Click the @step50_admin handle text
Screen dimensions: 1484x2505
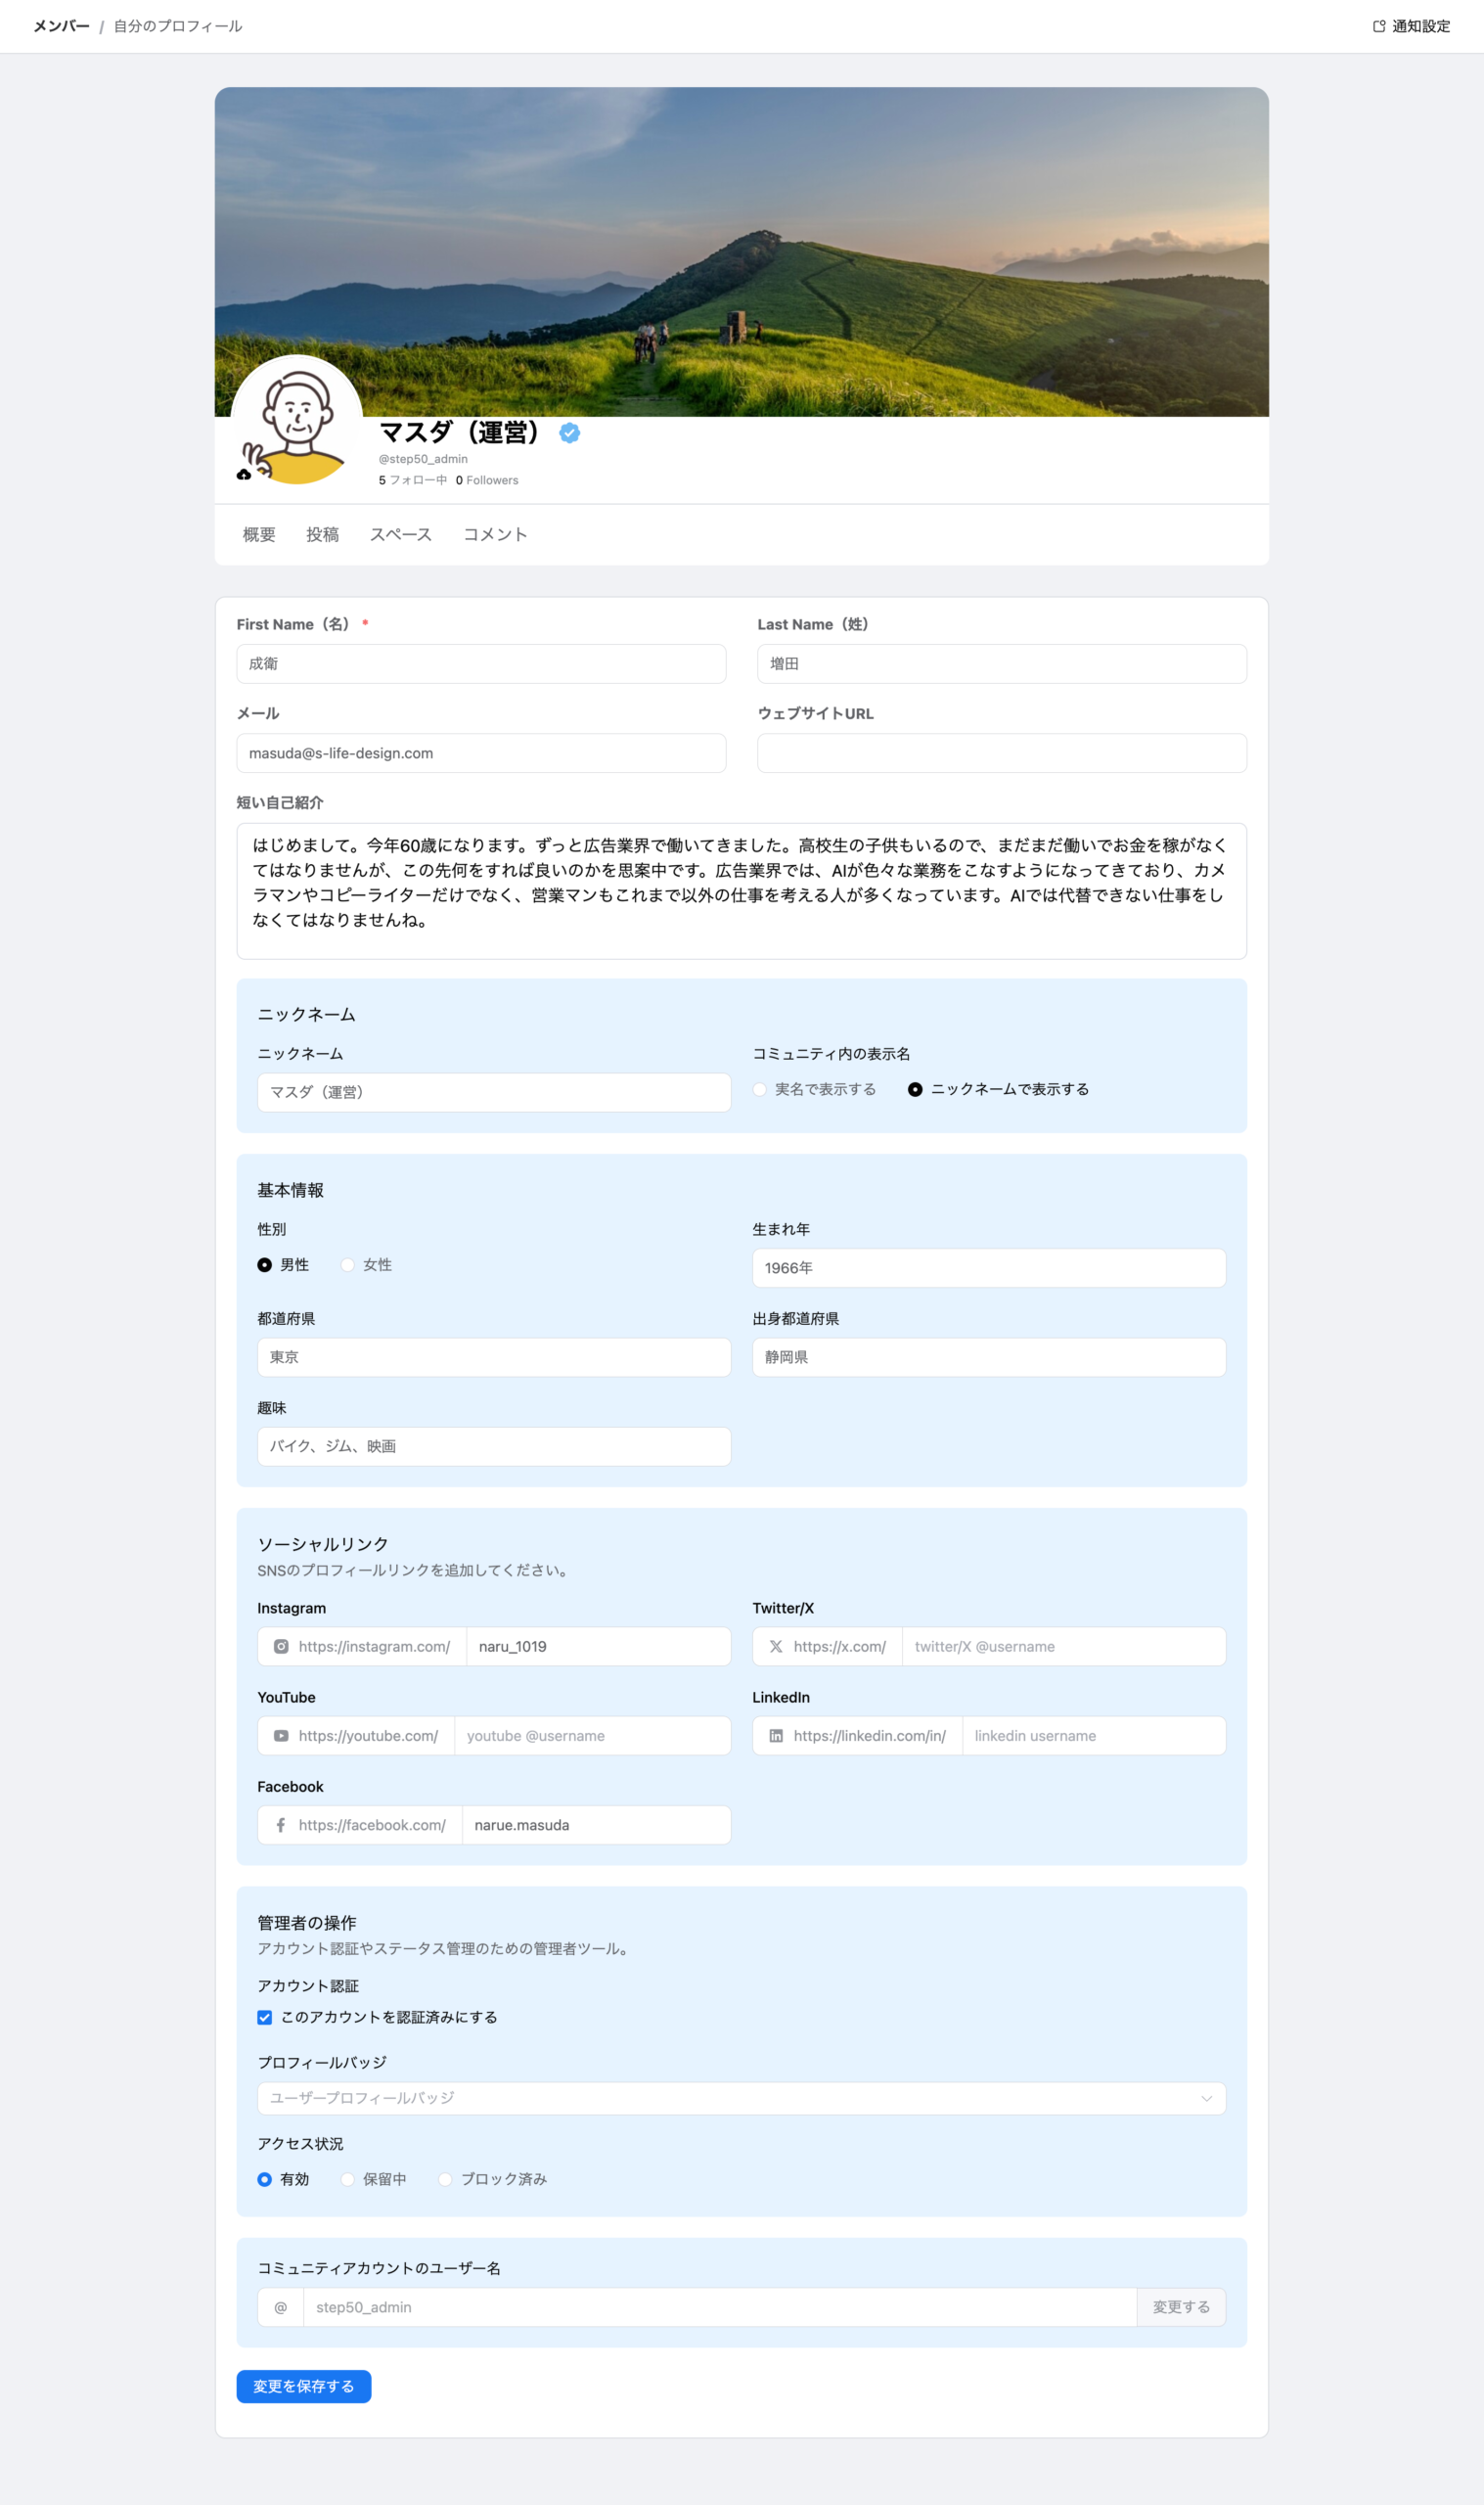(423, 459)
